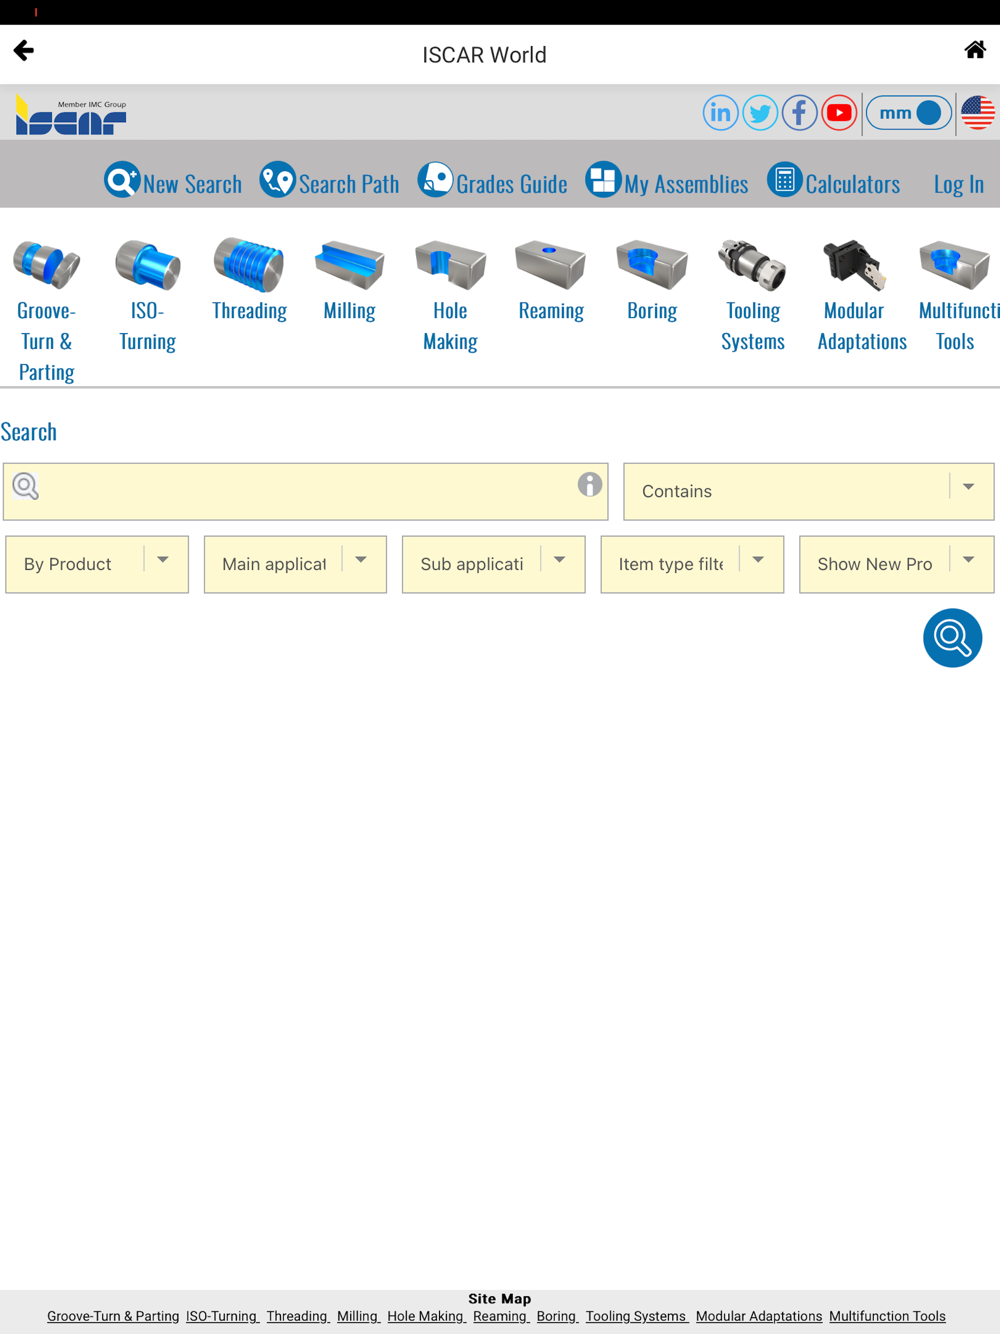Screen dimensions: 1000x1334
Task: Go back with the arrow icon
Action: [24, 50]
